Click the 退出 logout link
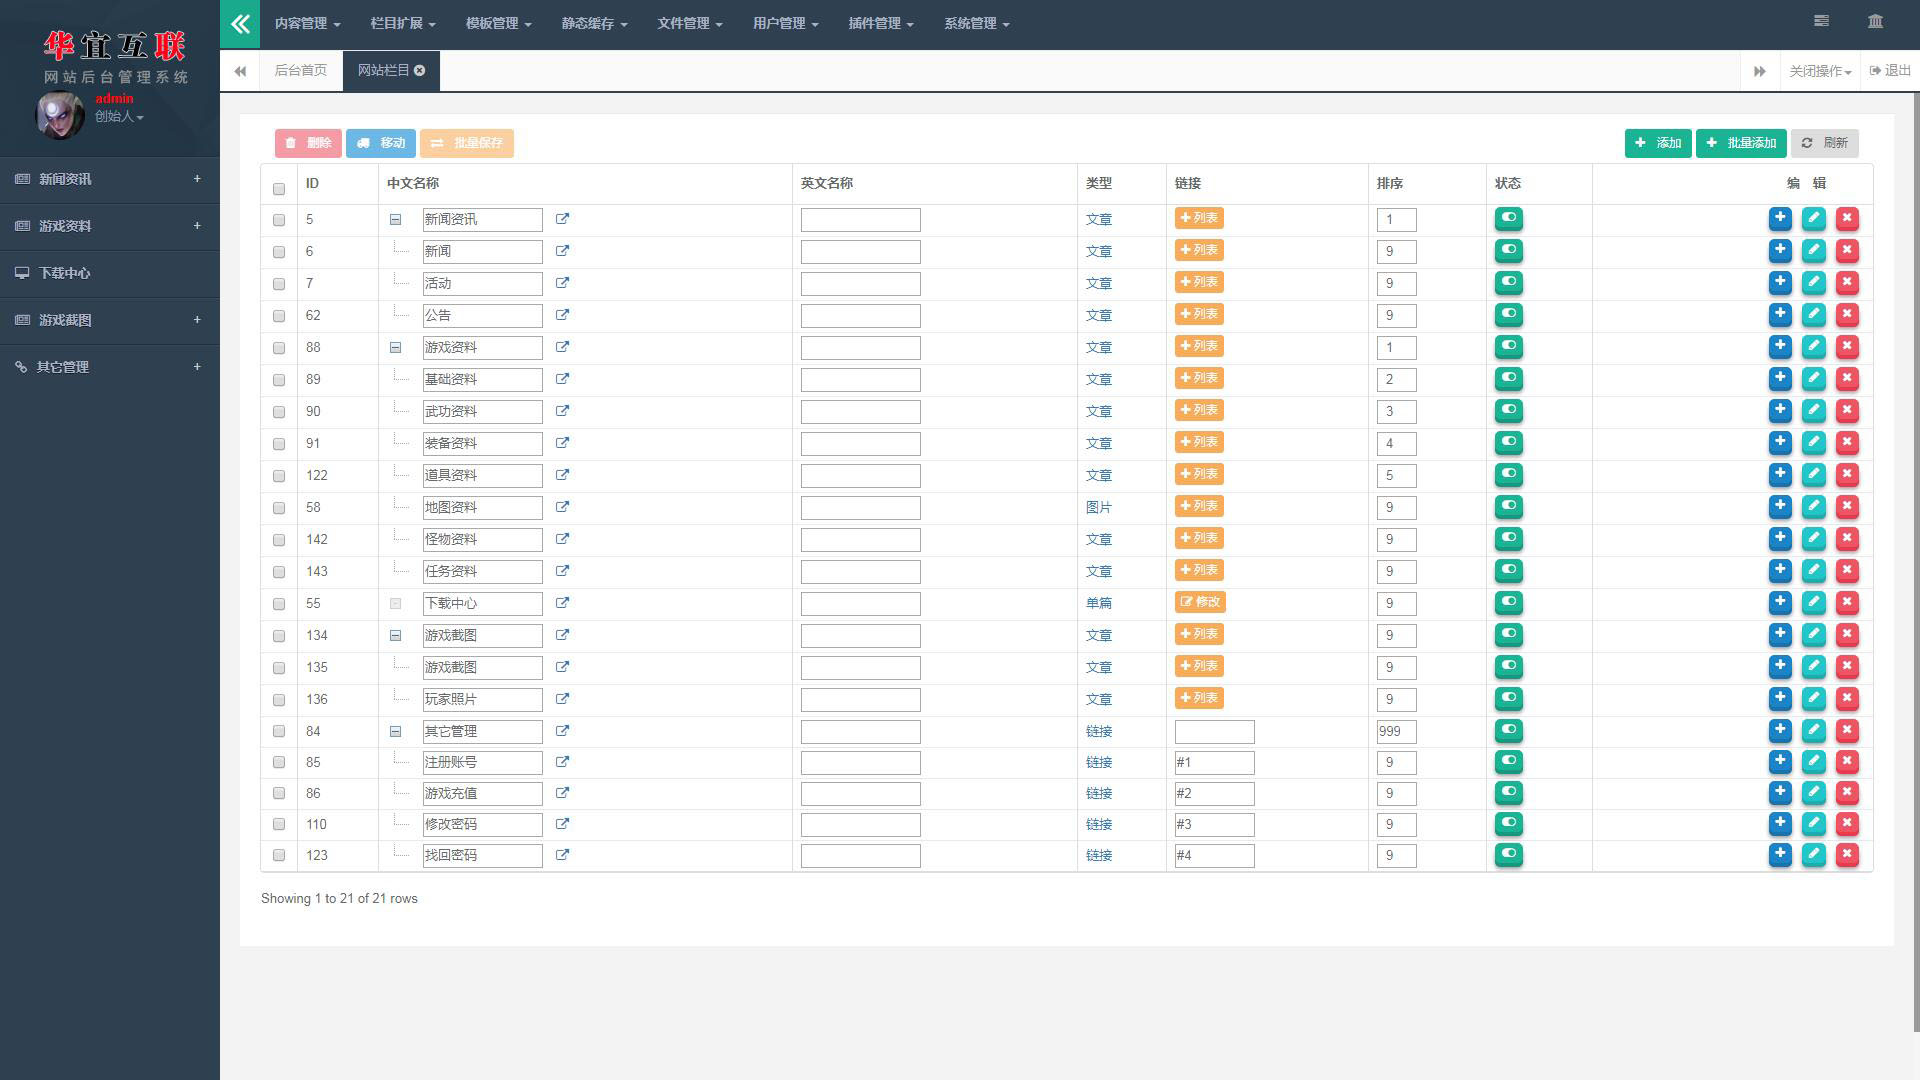Image resolution: width=1920 pixels, height=1080 pixels. pos(1890,71)
